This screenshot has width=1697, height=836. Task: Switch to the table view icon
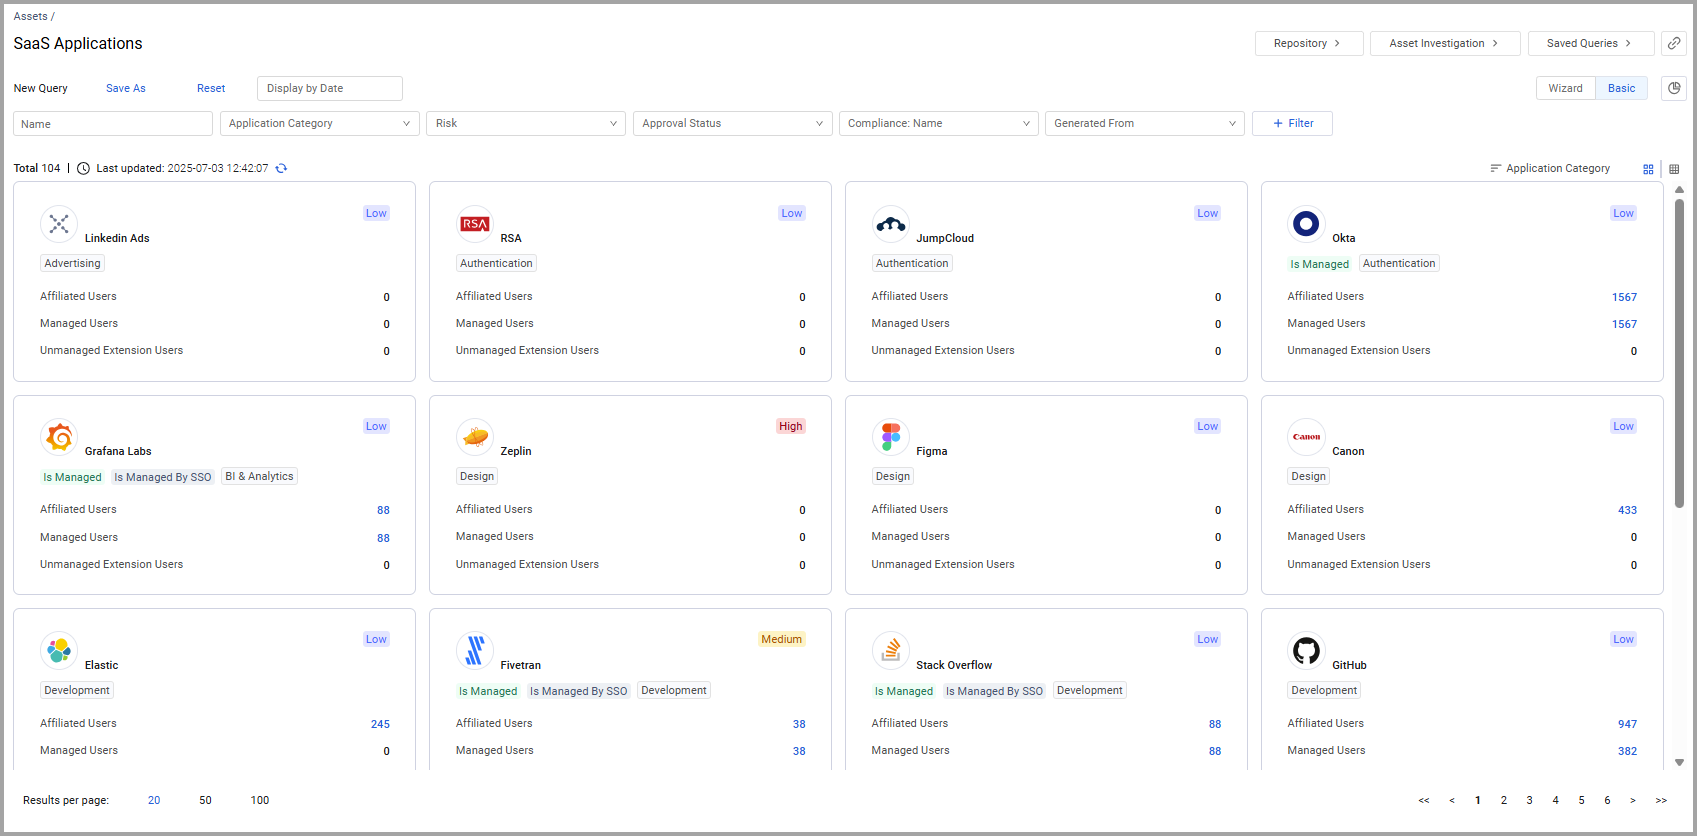click(1674, 169)
